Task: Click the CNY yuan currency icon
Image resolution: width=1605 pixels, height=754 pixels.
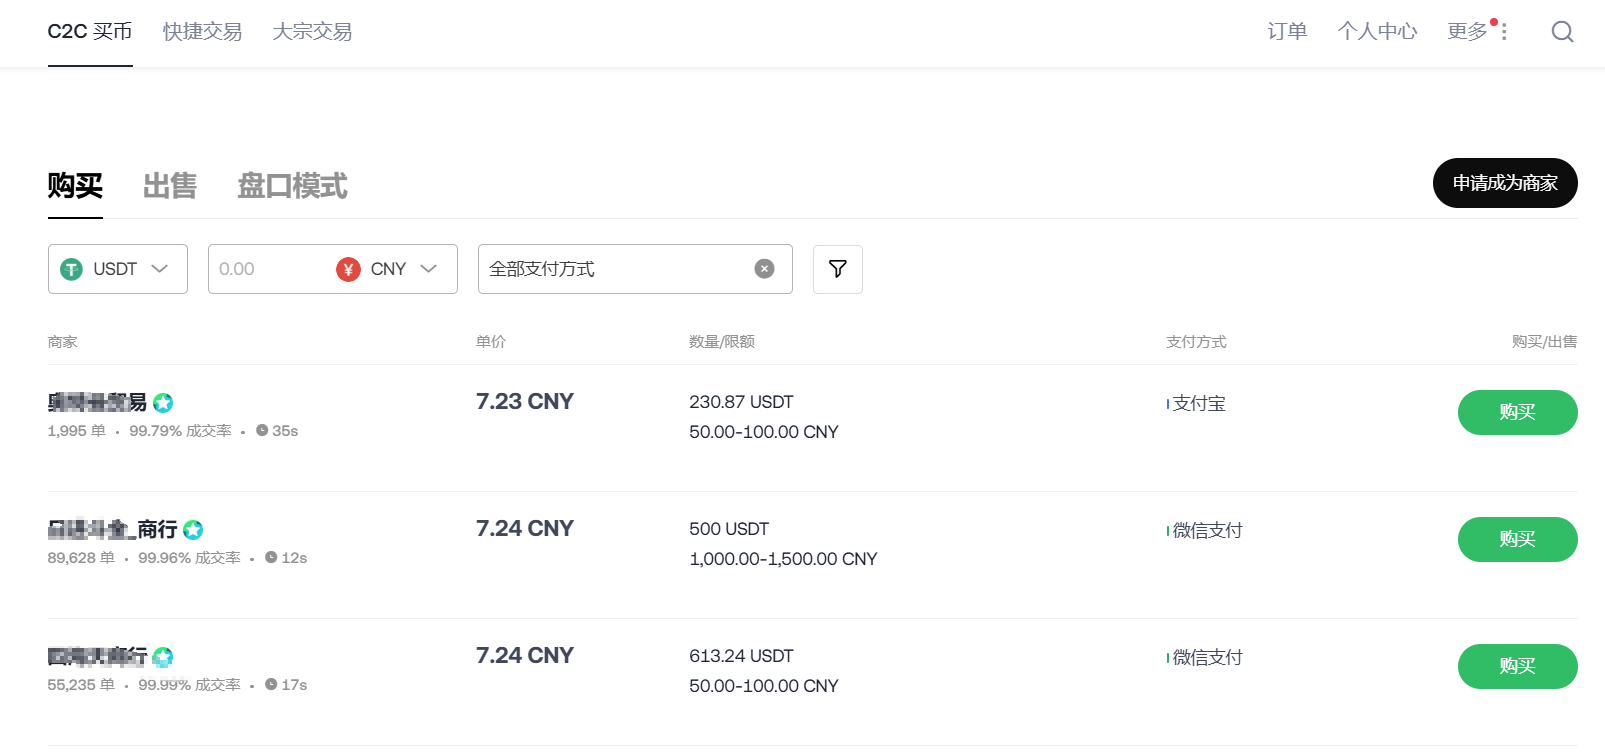Action: tap(348, 269)
